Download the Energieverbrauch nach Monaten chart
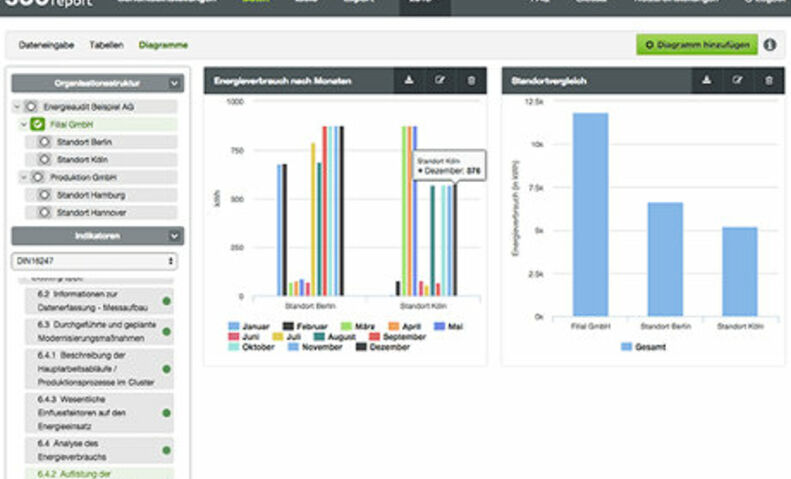Image resolution: width=791 pixels, height=479 pixels. (408, 80)
